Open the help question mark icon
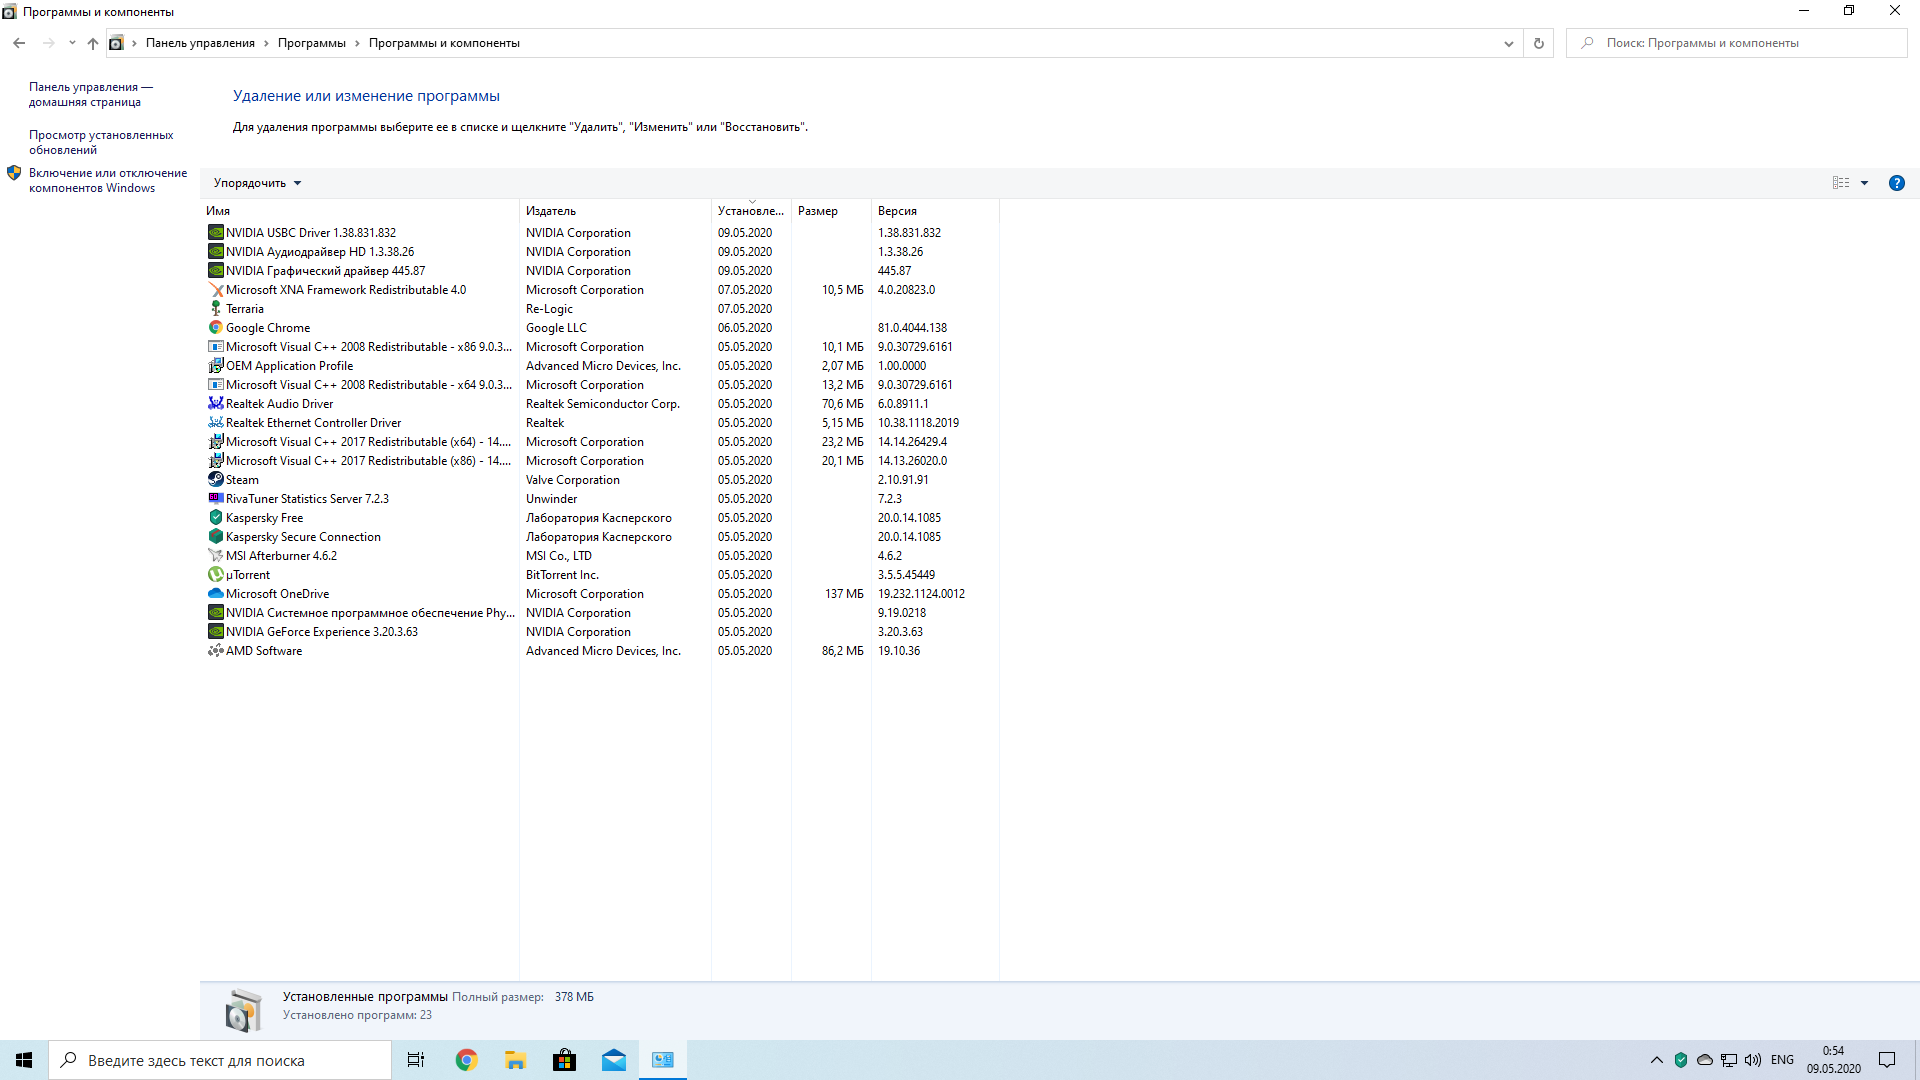The image size is (1920, 1080). [1896, 183]
